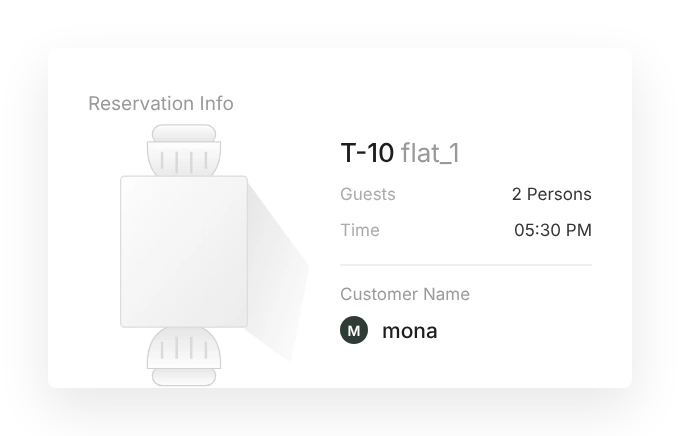
Task: Click the customer name mona
Action: pyautogui.click(x=410, y=331)
